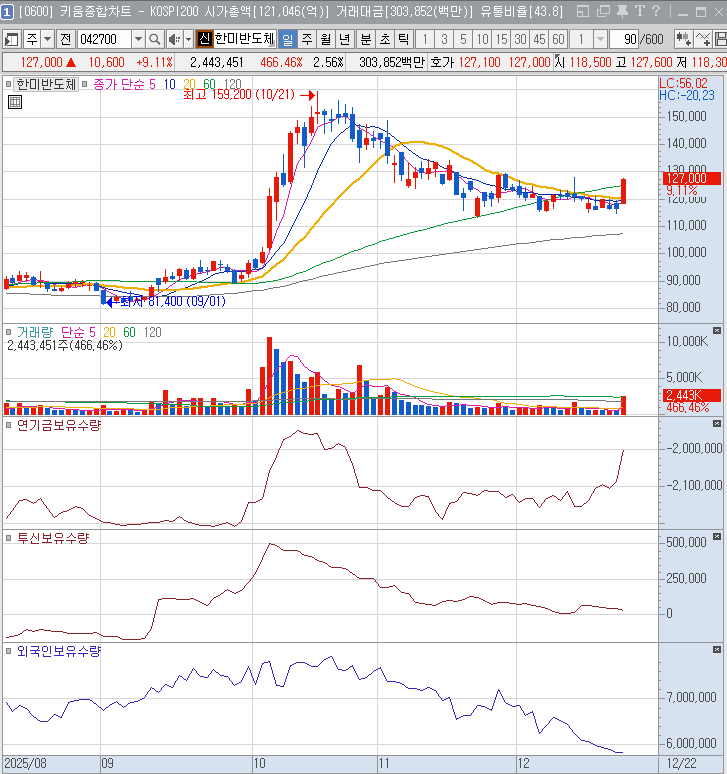The height and width of the screenshot is (774, 727).
Task: Click the candle count field showing 90
Action: click(x=628, y=39)
